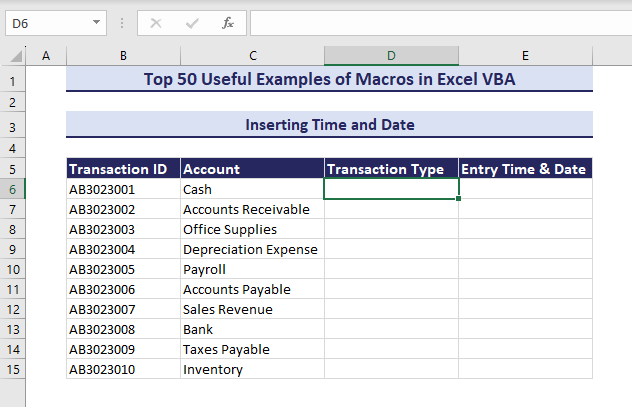Select column B header

pyautogui.click(x=123, y=56)
